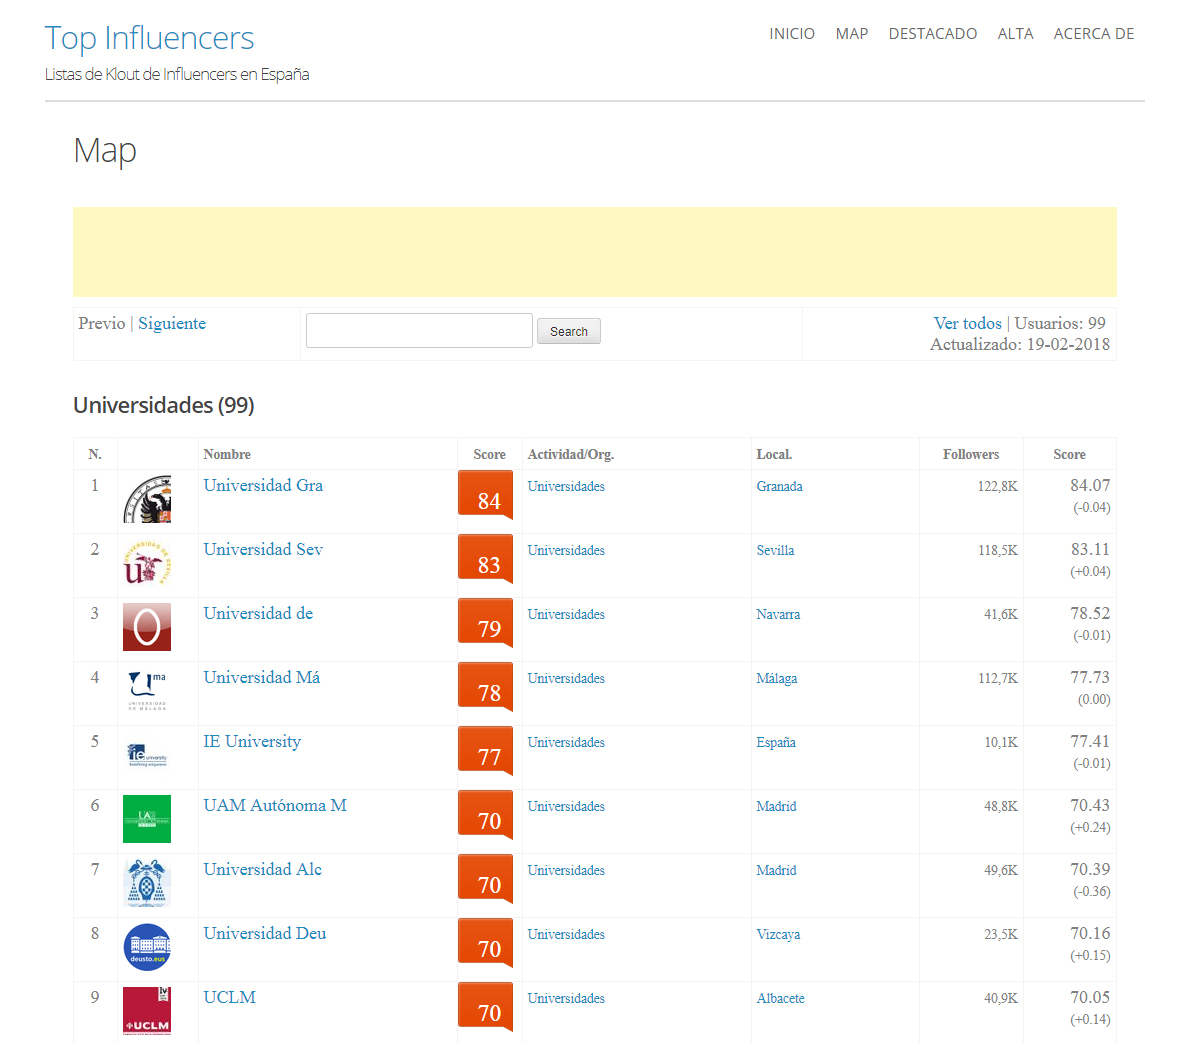Screen dimensions: 1203x1043
Task: Click the Málaga location link
Action: [x=777, y=678]
